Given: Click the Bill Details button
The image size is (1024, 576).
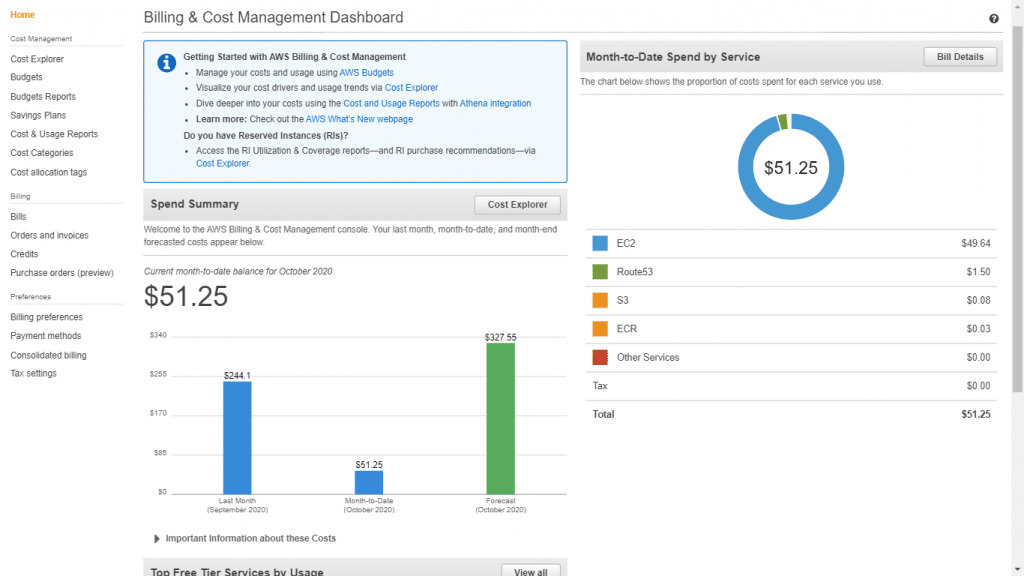Looking at the screenshot, I should point(959,57).
